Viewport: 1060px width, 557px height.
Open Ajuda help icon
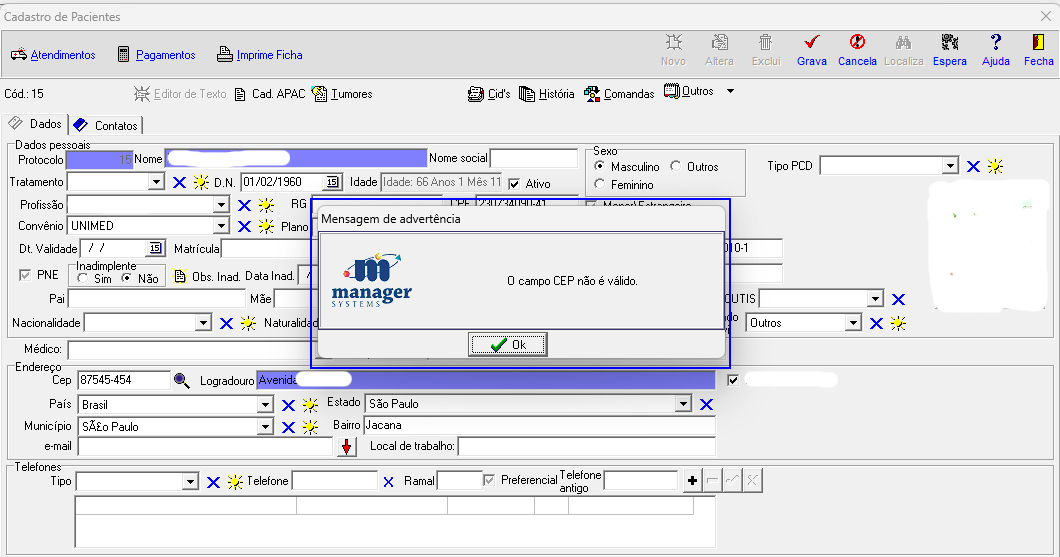point(995,43)
